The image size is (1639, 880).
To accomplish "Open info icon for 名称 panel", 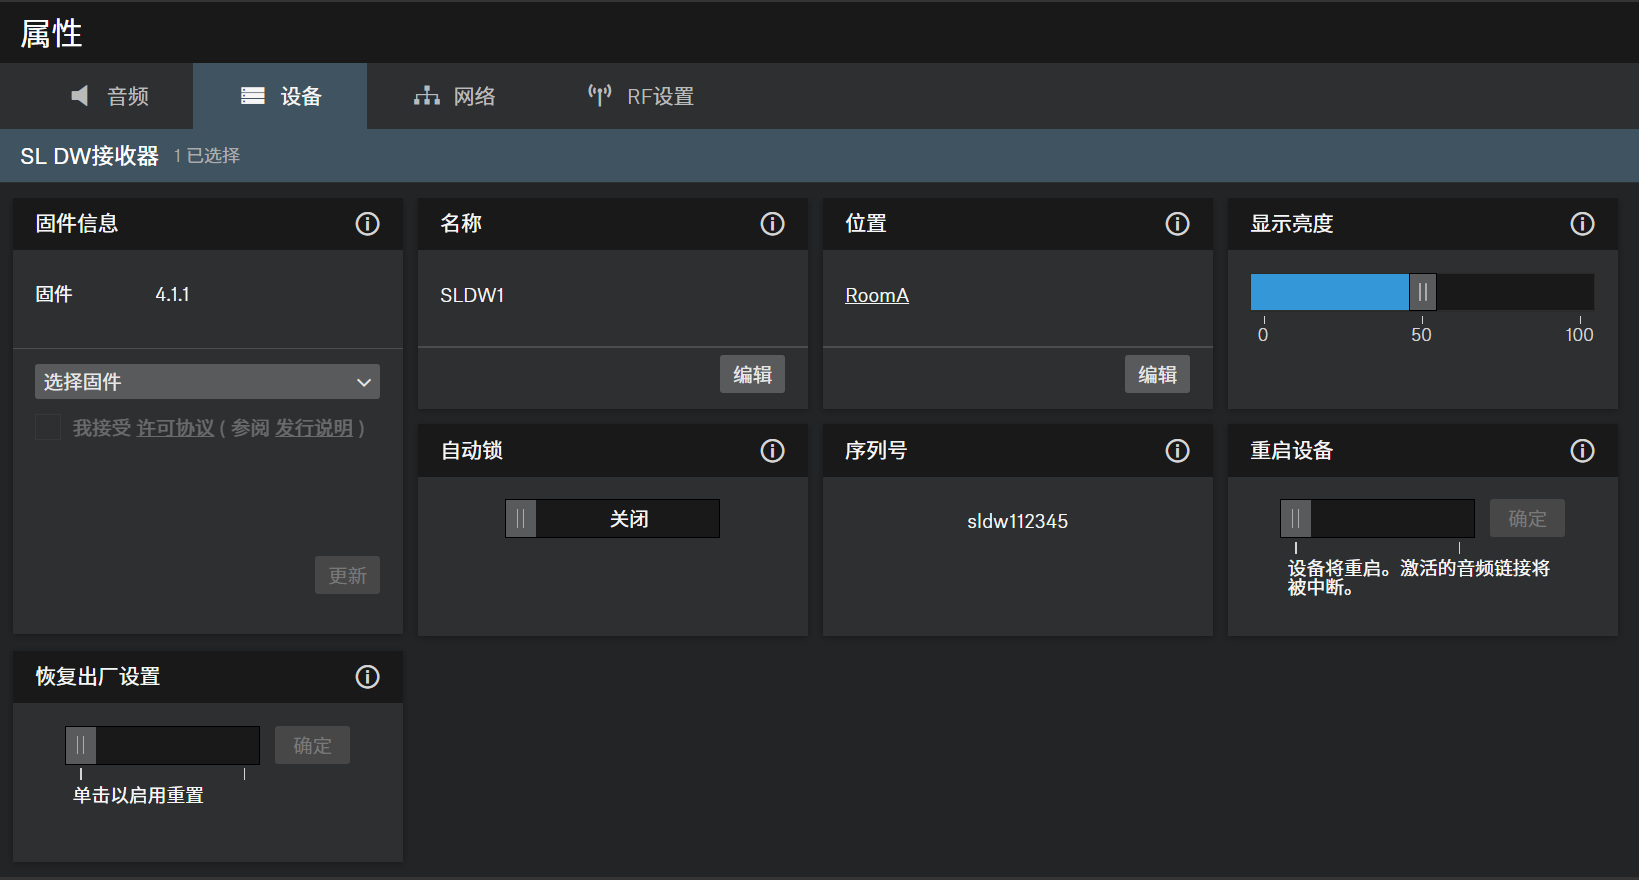I will pos(772,224).
